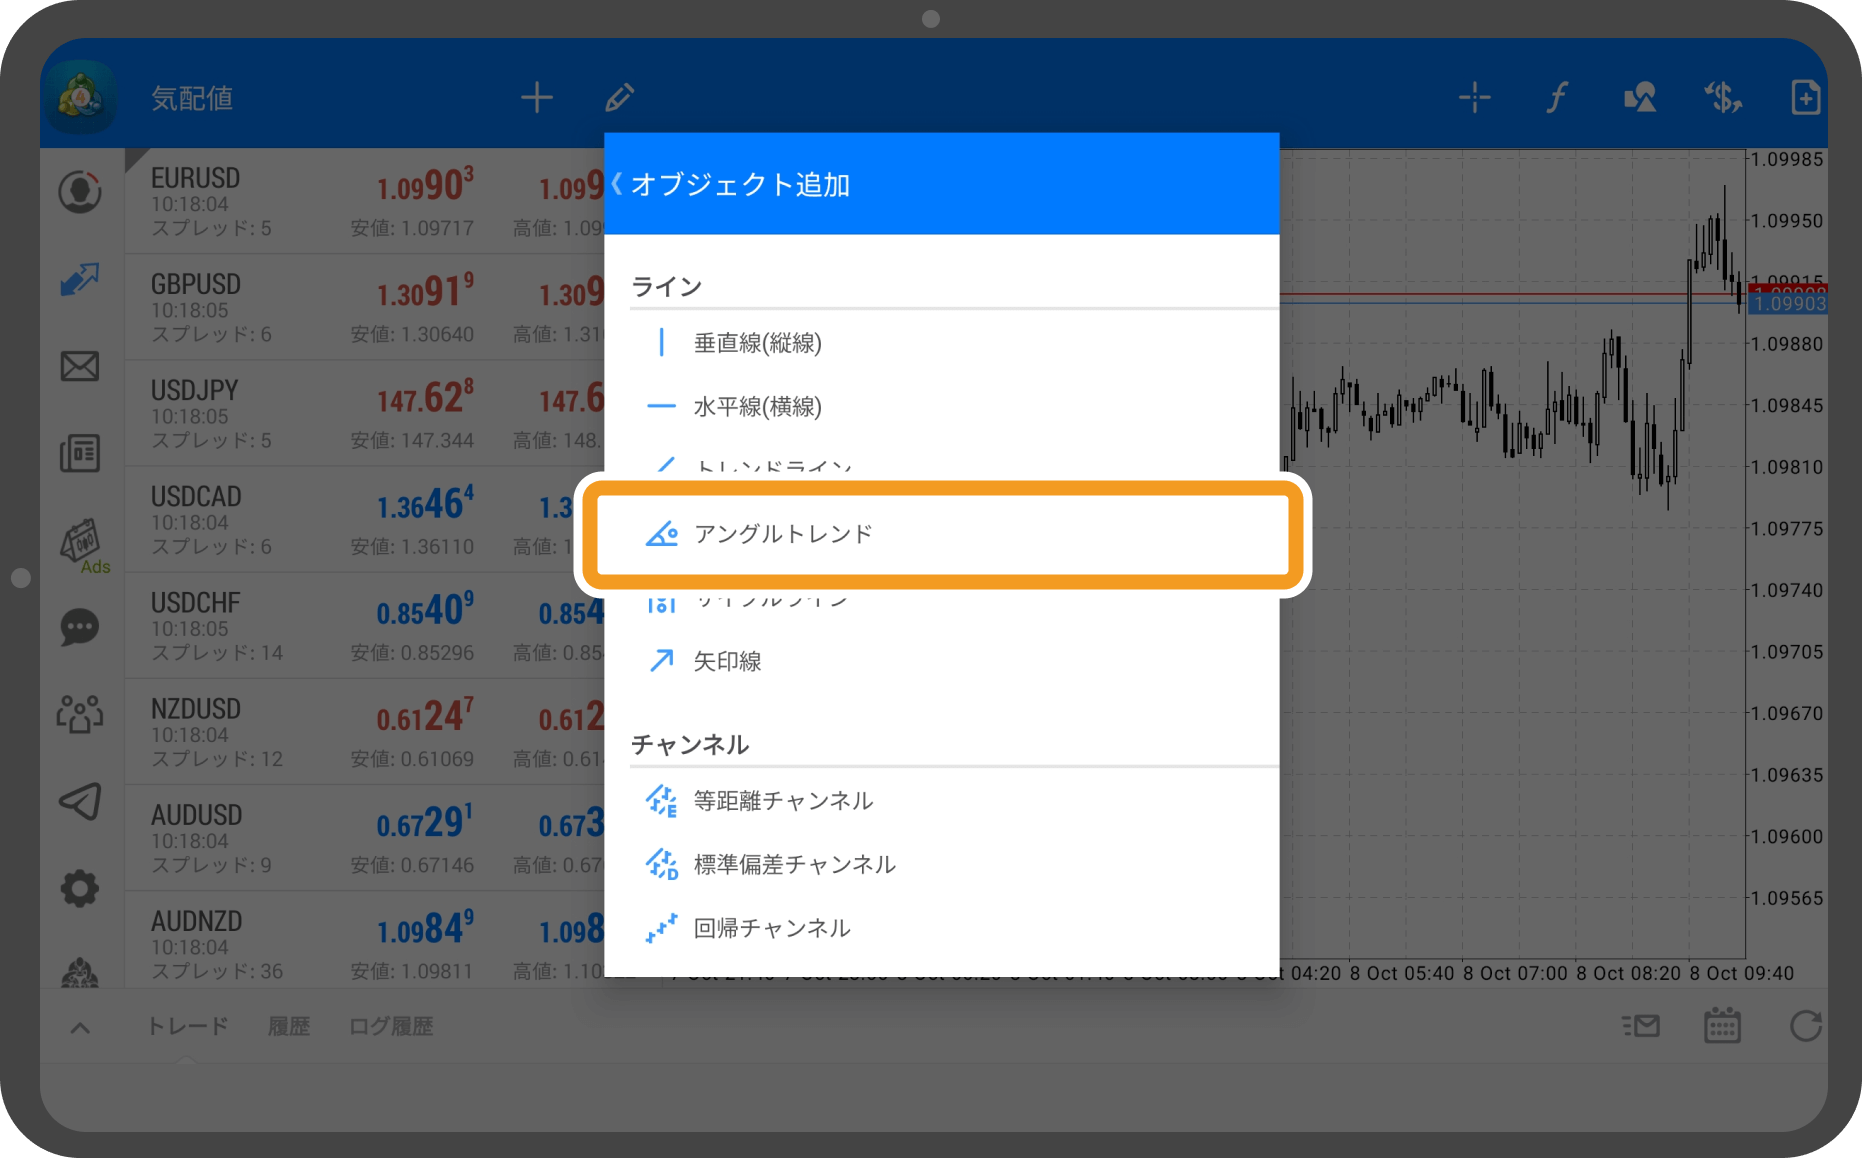Add 回帰チャンネル regression channel
The image size is (1862, 1158).
click(x=942, y=929)
